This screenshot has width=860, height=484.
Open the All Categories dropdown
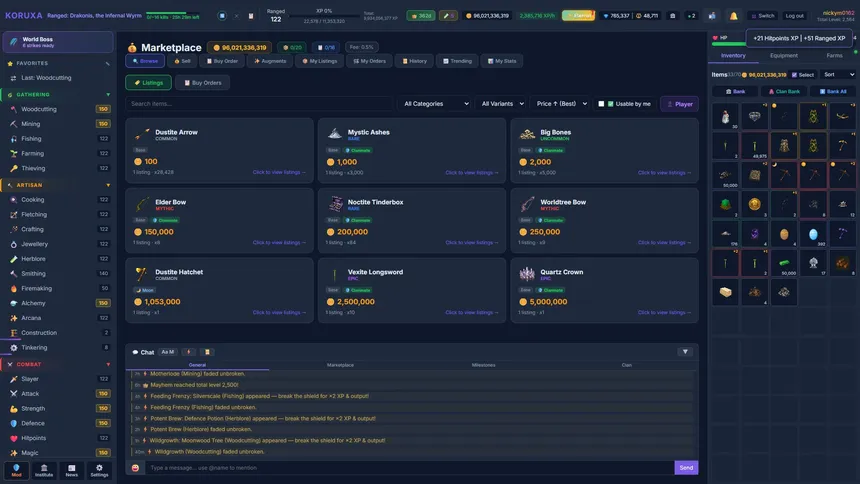(436, 104)
